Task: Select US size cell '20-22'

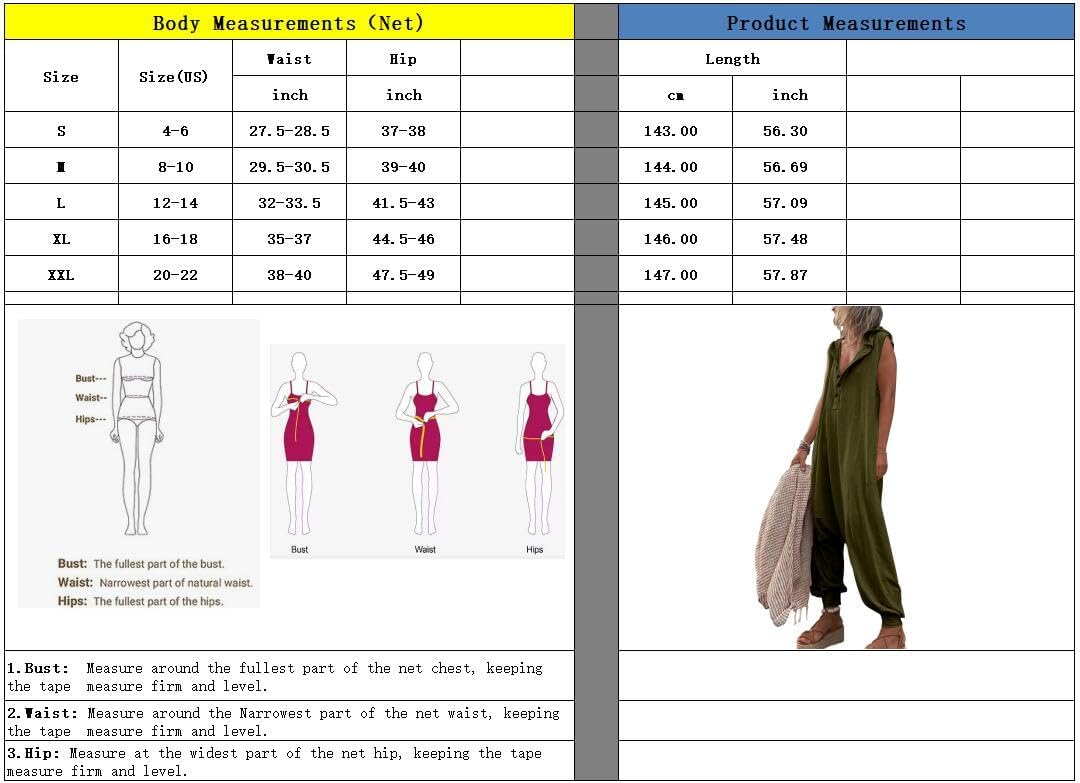Action: pyautogui.click(x=175, y=274)
